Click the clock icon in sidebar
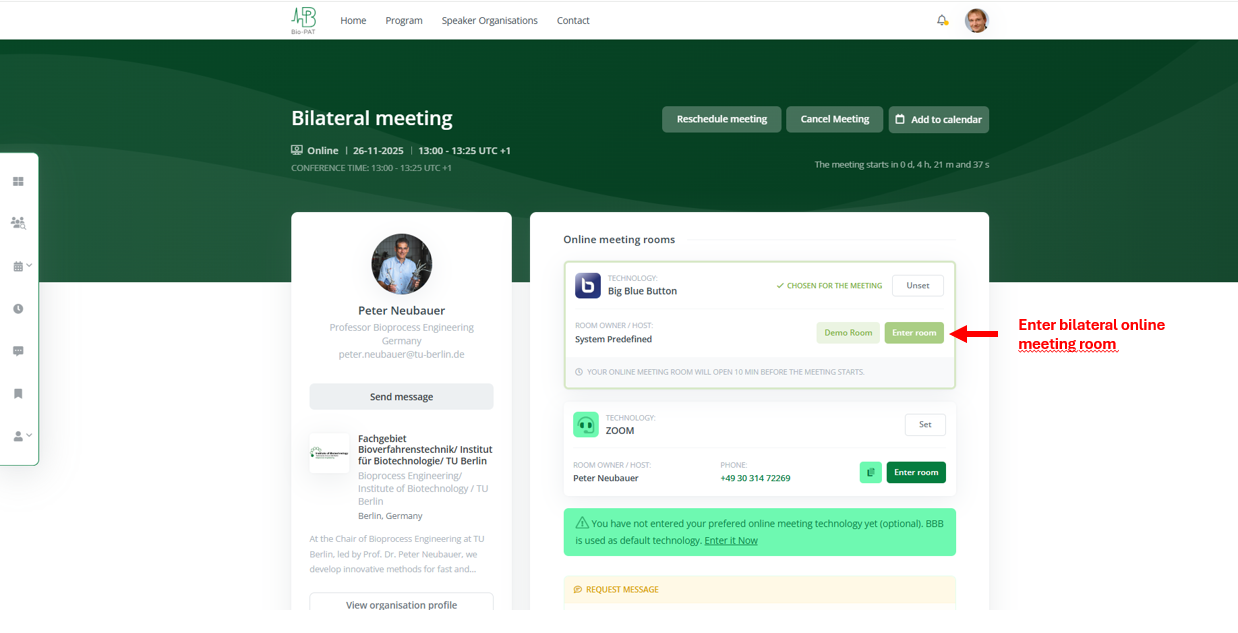The width and height of the screenshot is (1238, 633). 18,309
